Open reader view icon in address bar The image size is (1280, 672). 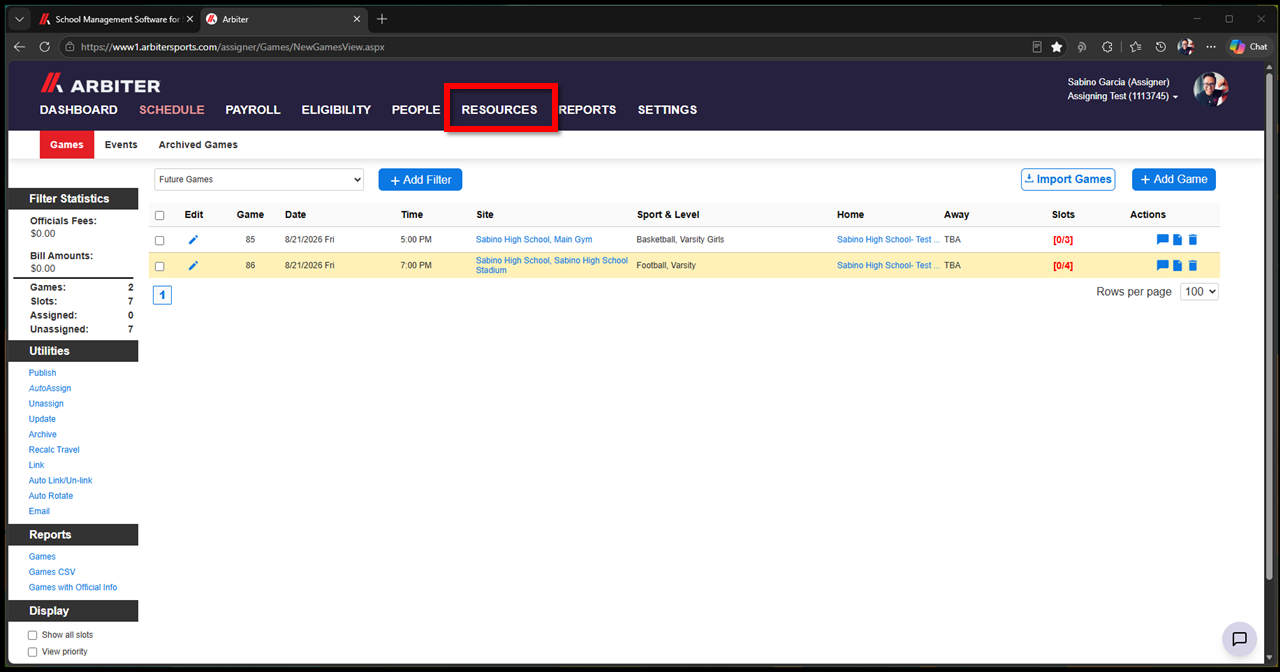click(1037, 47)
